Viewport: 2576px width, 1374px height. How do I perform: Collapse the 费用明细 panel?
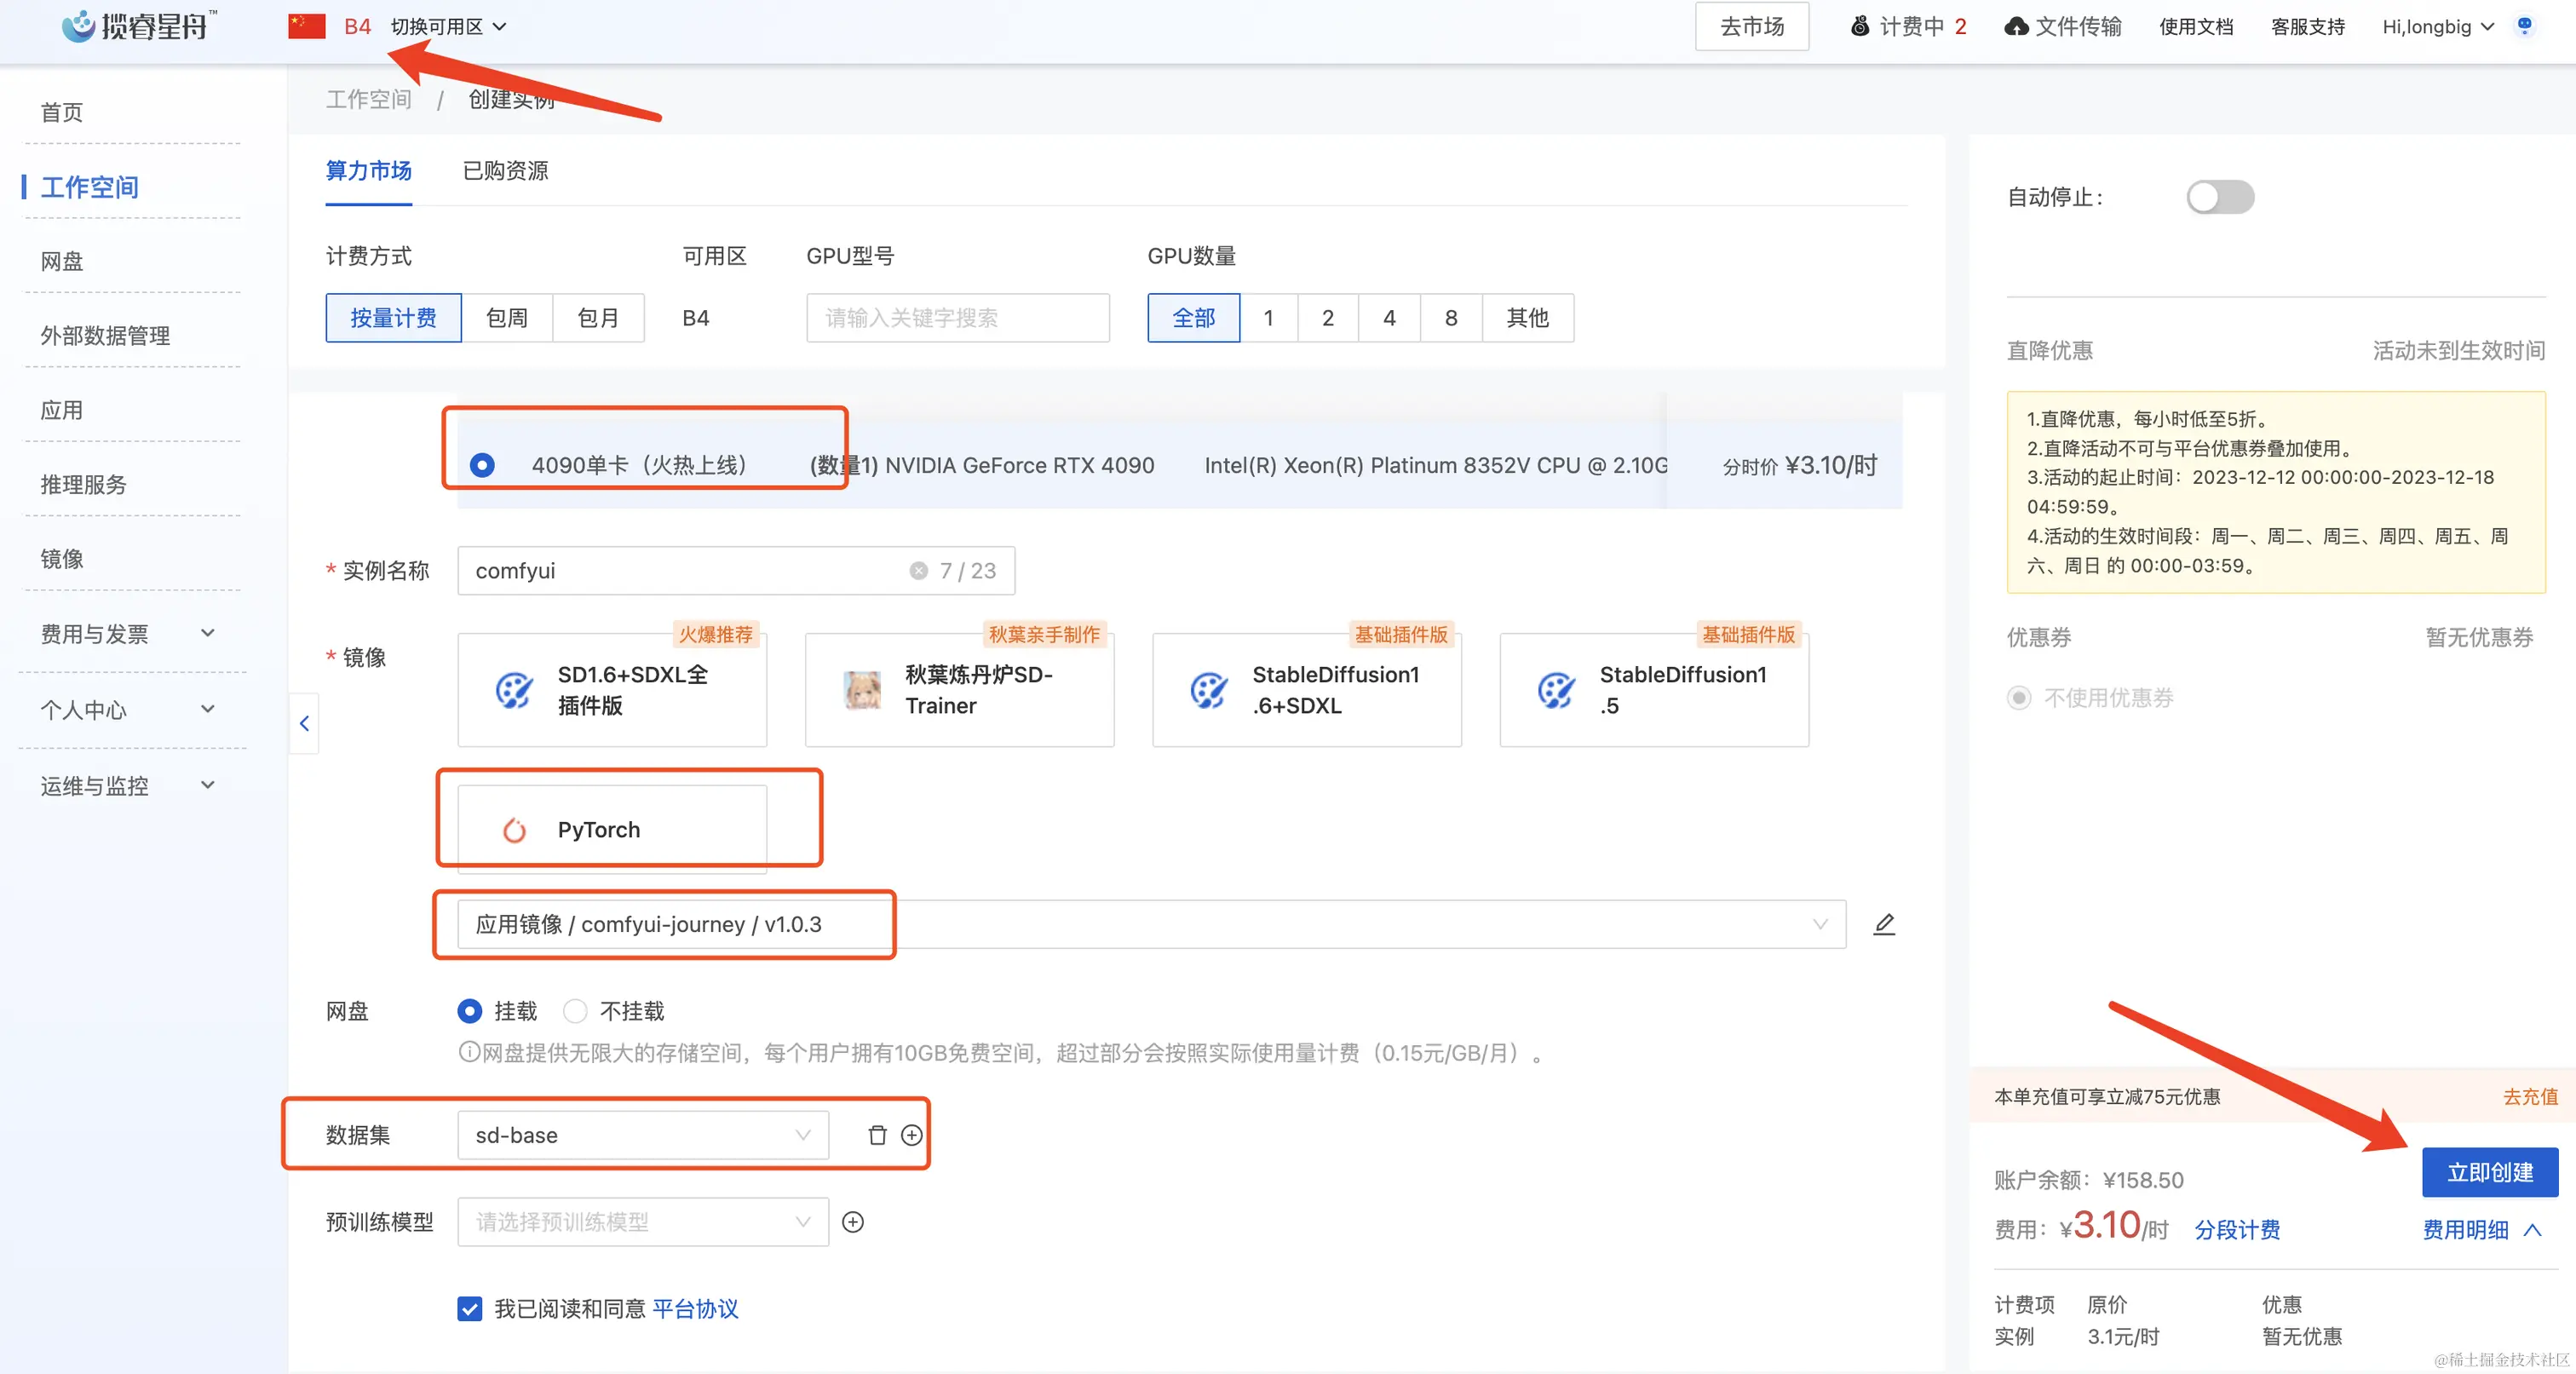coord(2534,1229)
